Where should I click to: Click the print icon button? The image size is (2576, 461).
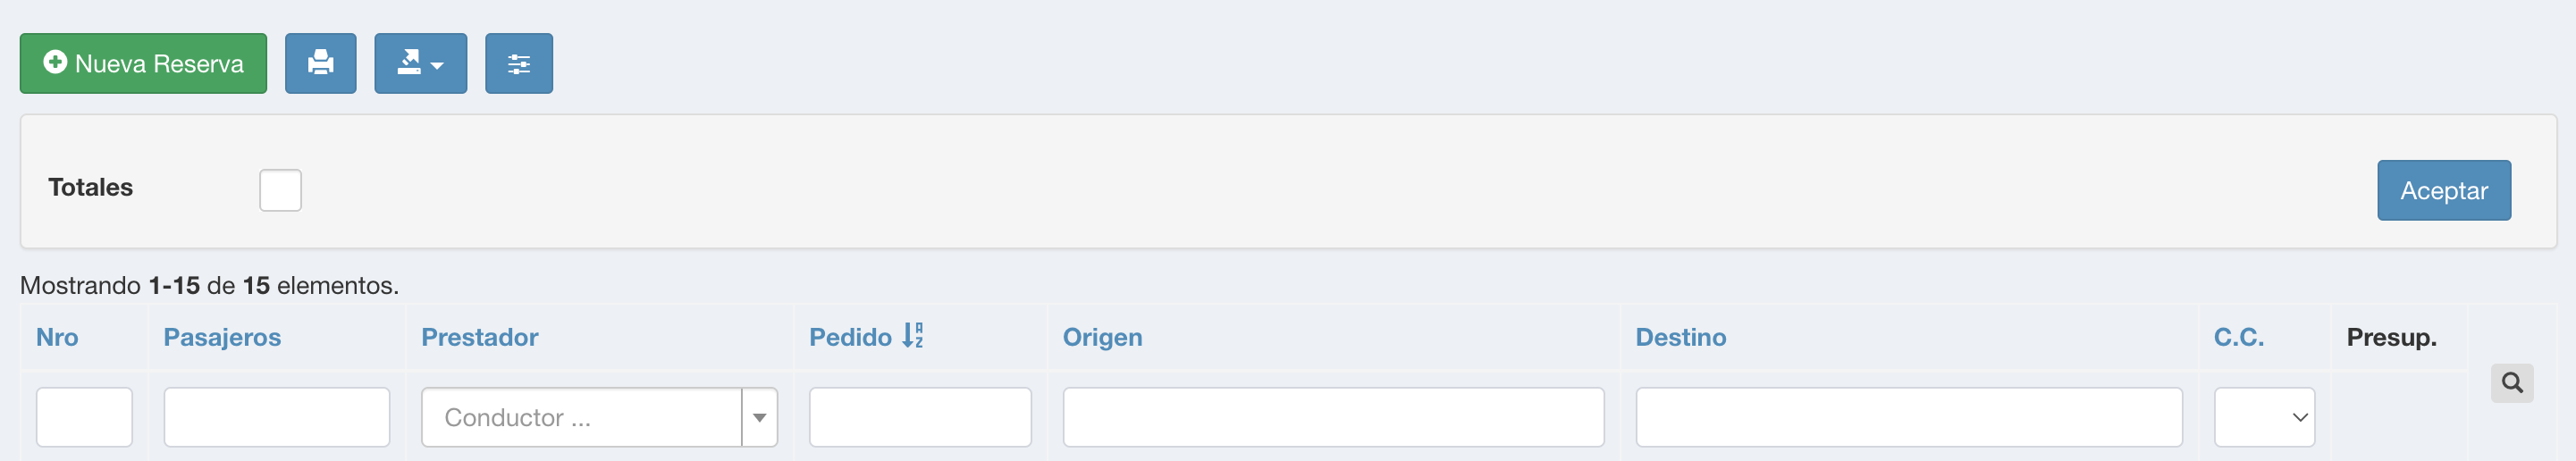[x=320, y=63]
